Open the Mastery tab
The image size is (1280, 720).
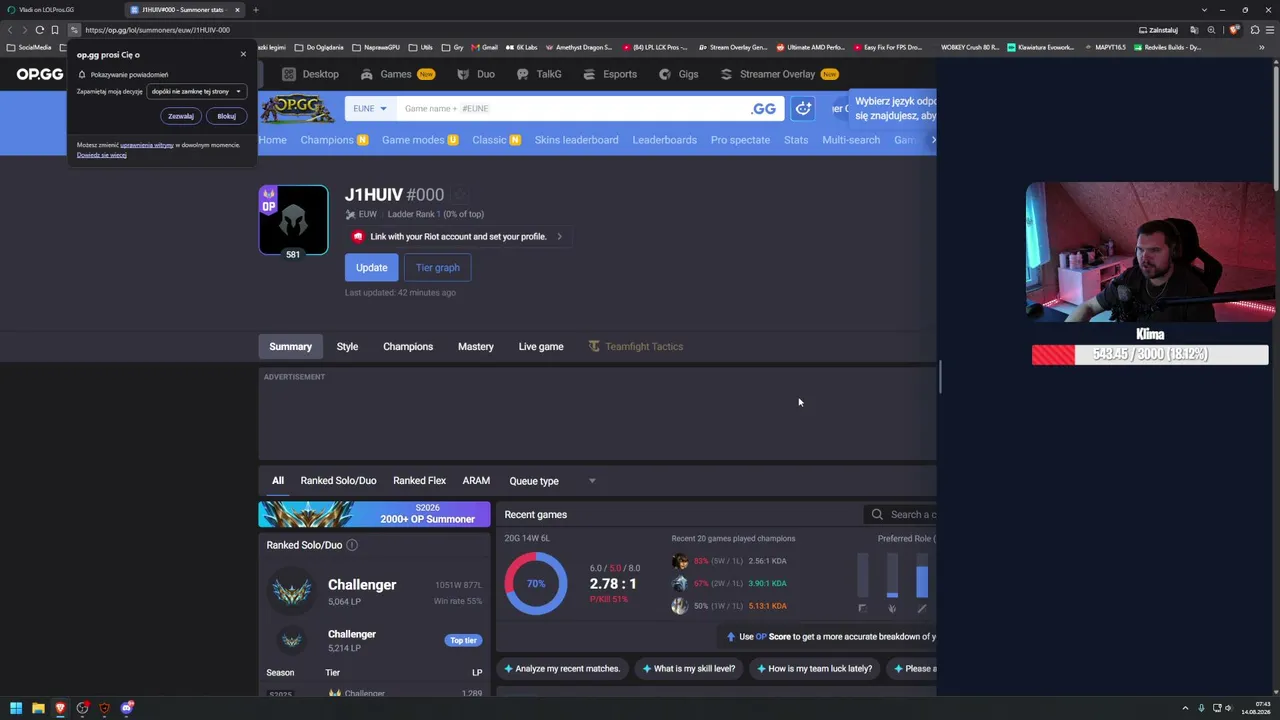click(x=476, y=347)
